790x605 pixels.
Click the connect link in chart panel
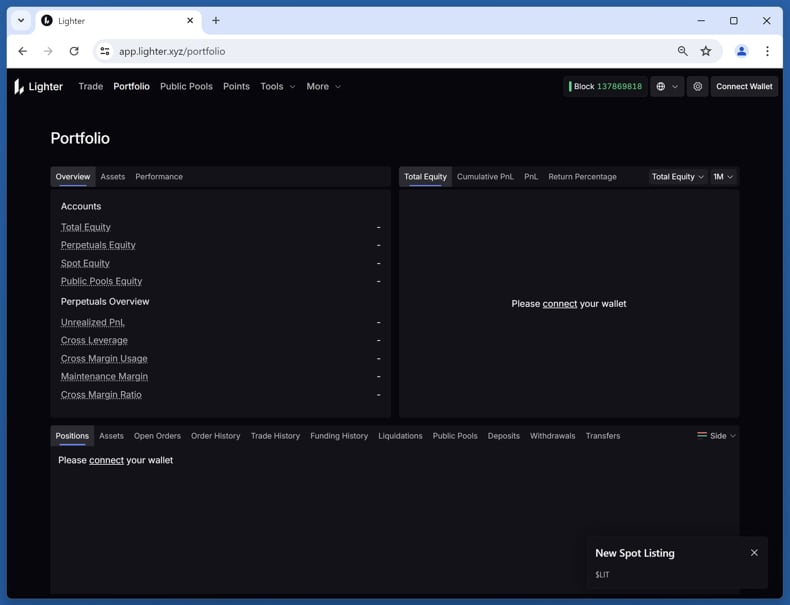pos(559,304)
